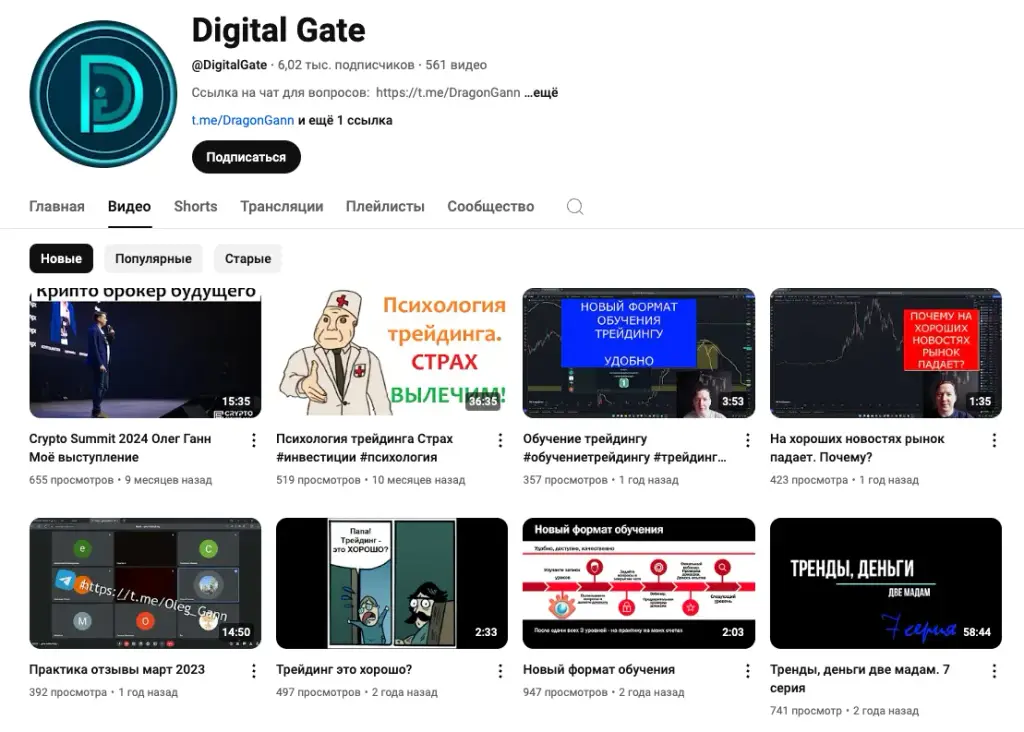
Task: Click the 6,02 тыс. подписчиков text
Action: pyautogui.click(x=346, y=65)
